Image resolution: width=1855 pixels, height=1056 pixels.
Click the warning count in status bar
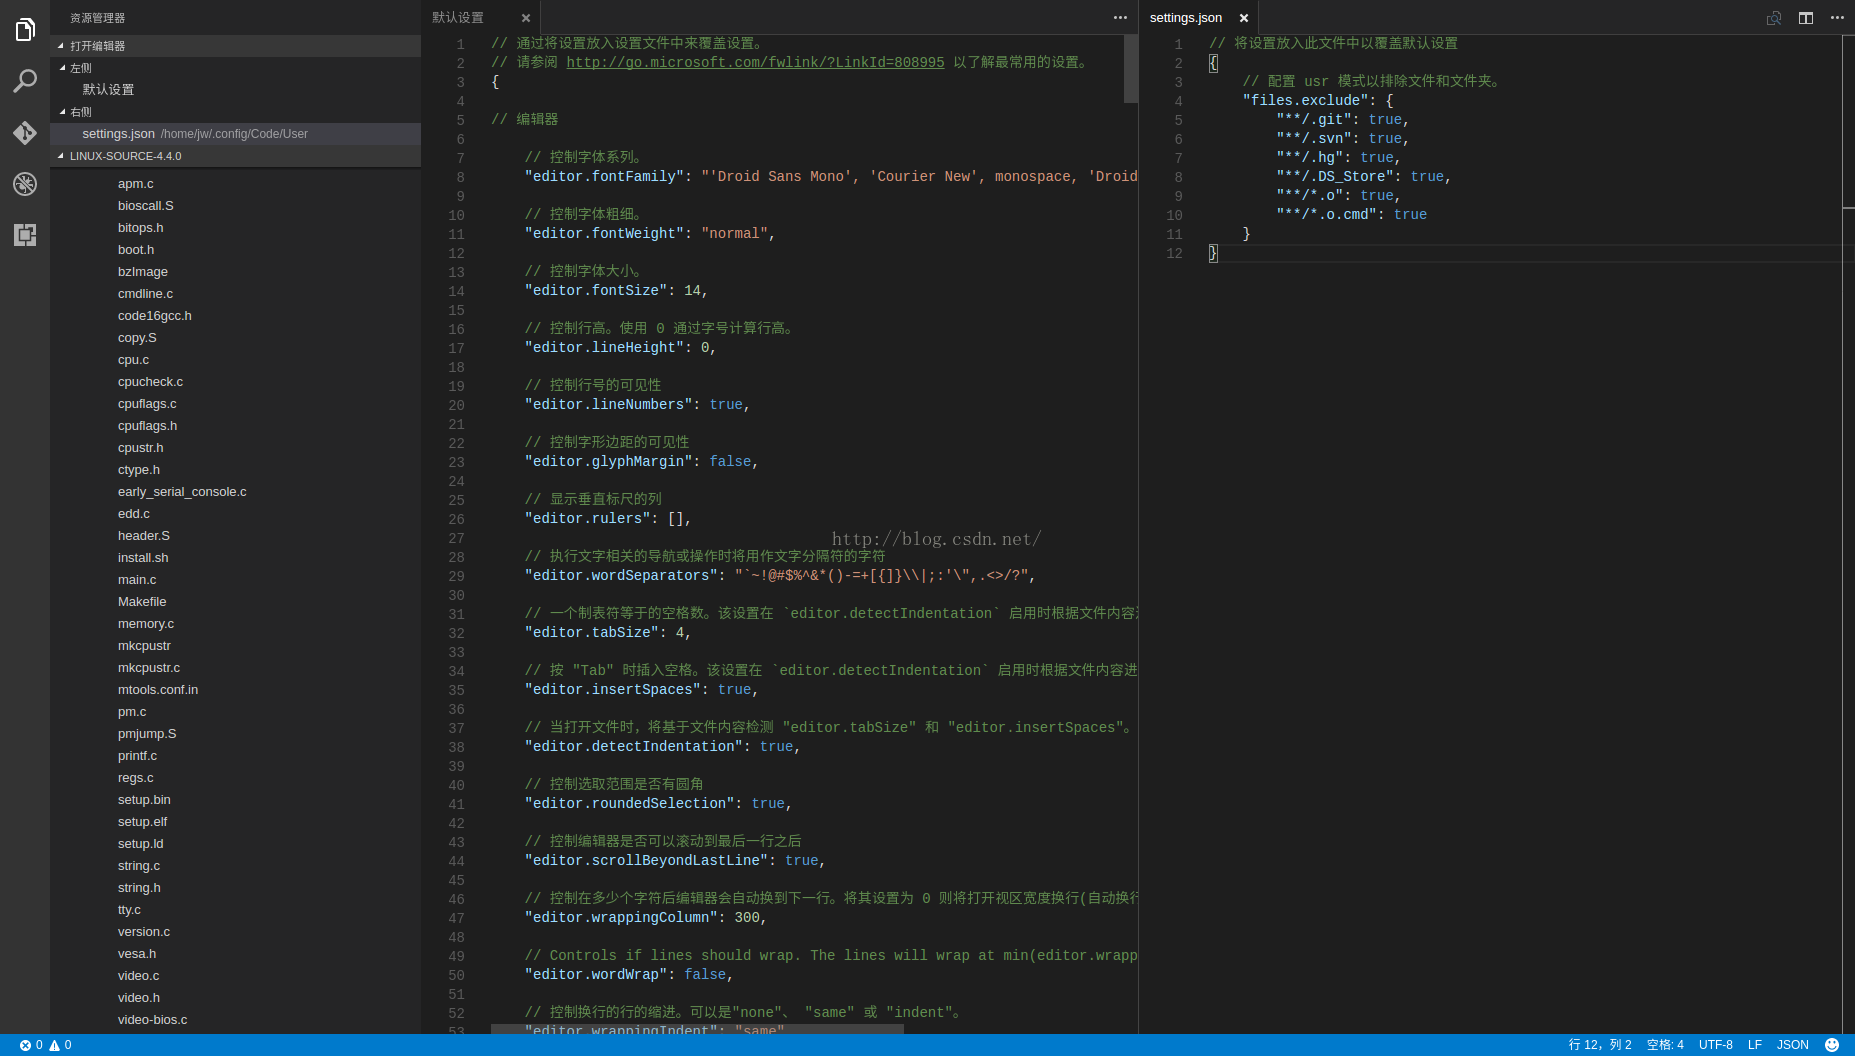(61, 1045)
